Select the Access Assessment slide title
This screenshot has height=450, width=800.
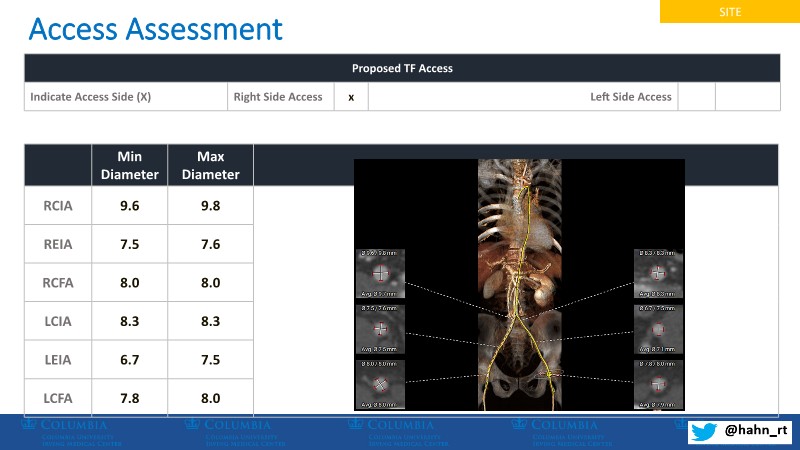point(155,29)
